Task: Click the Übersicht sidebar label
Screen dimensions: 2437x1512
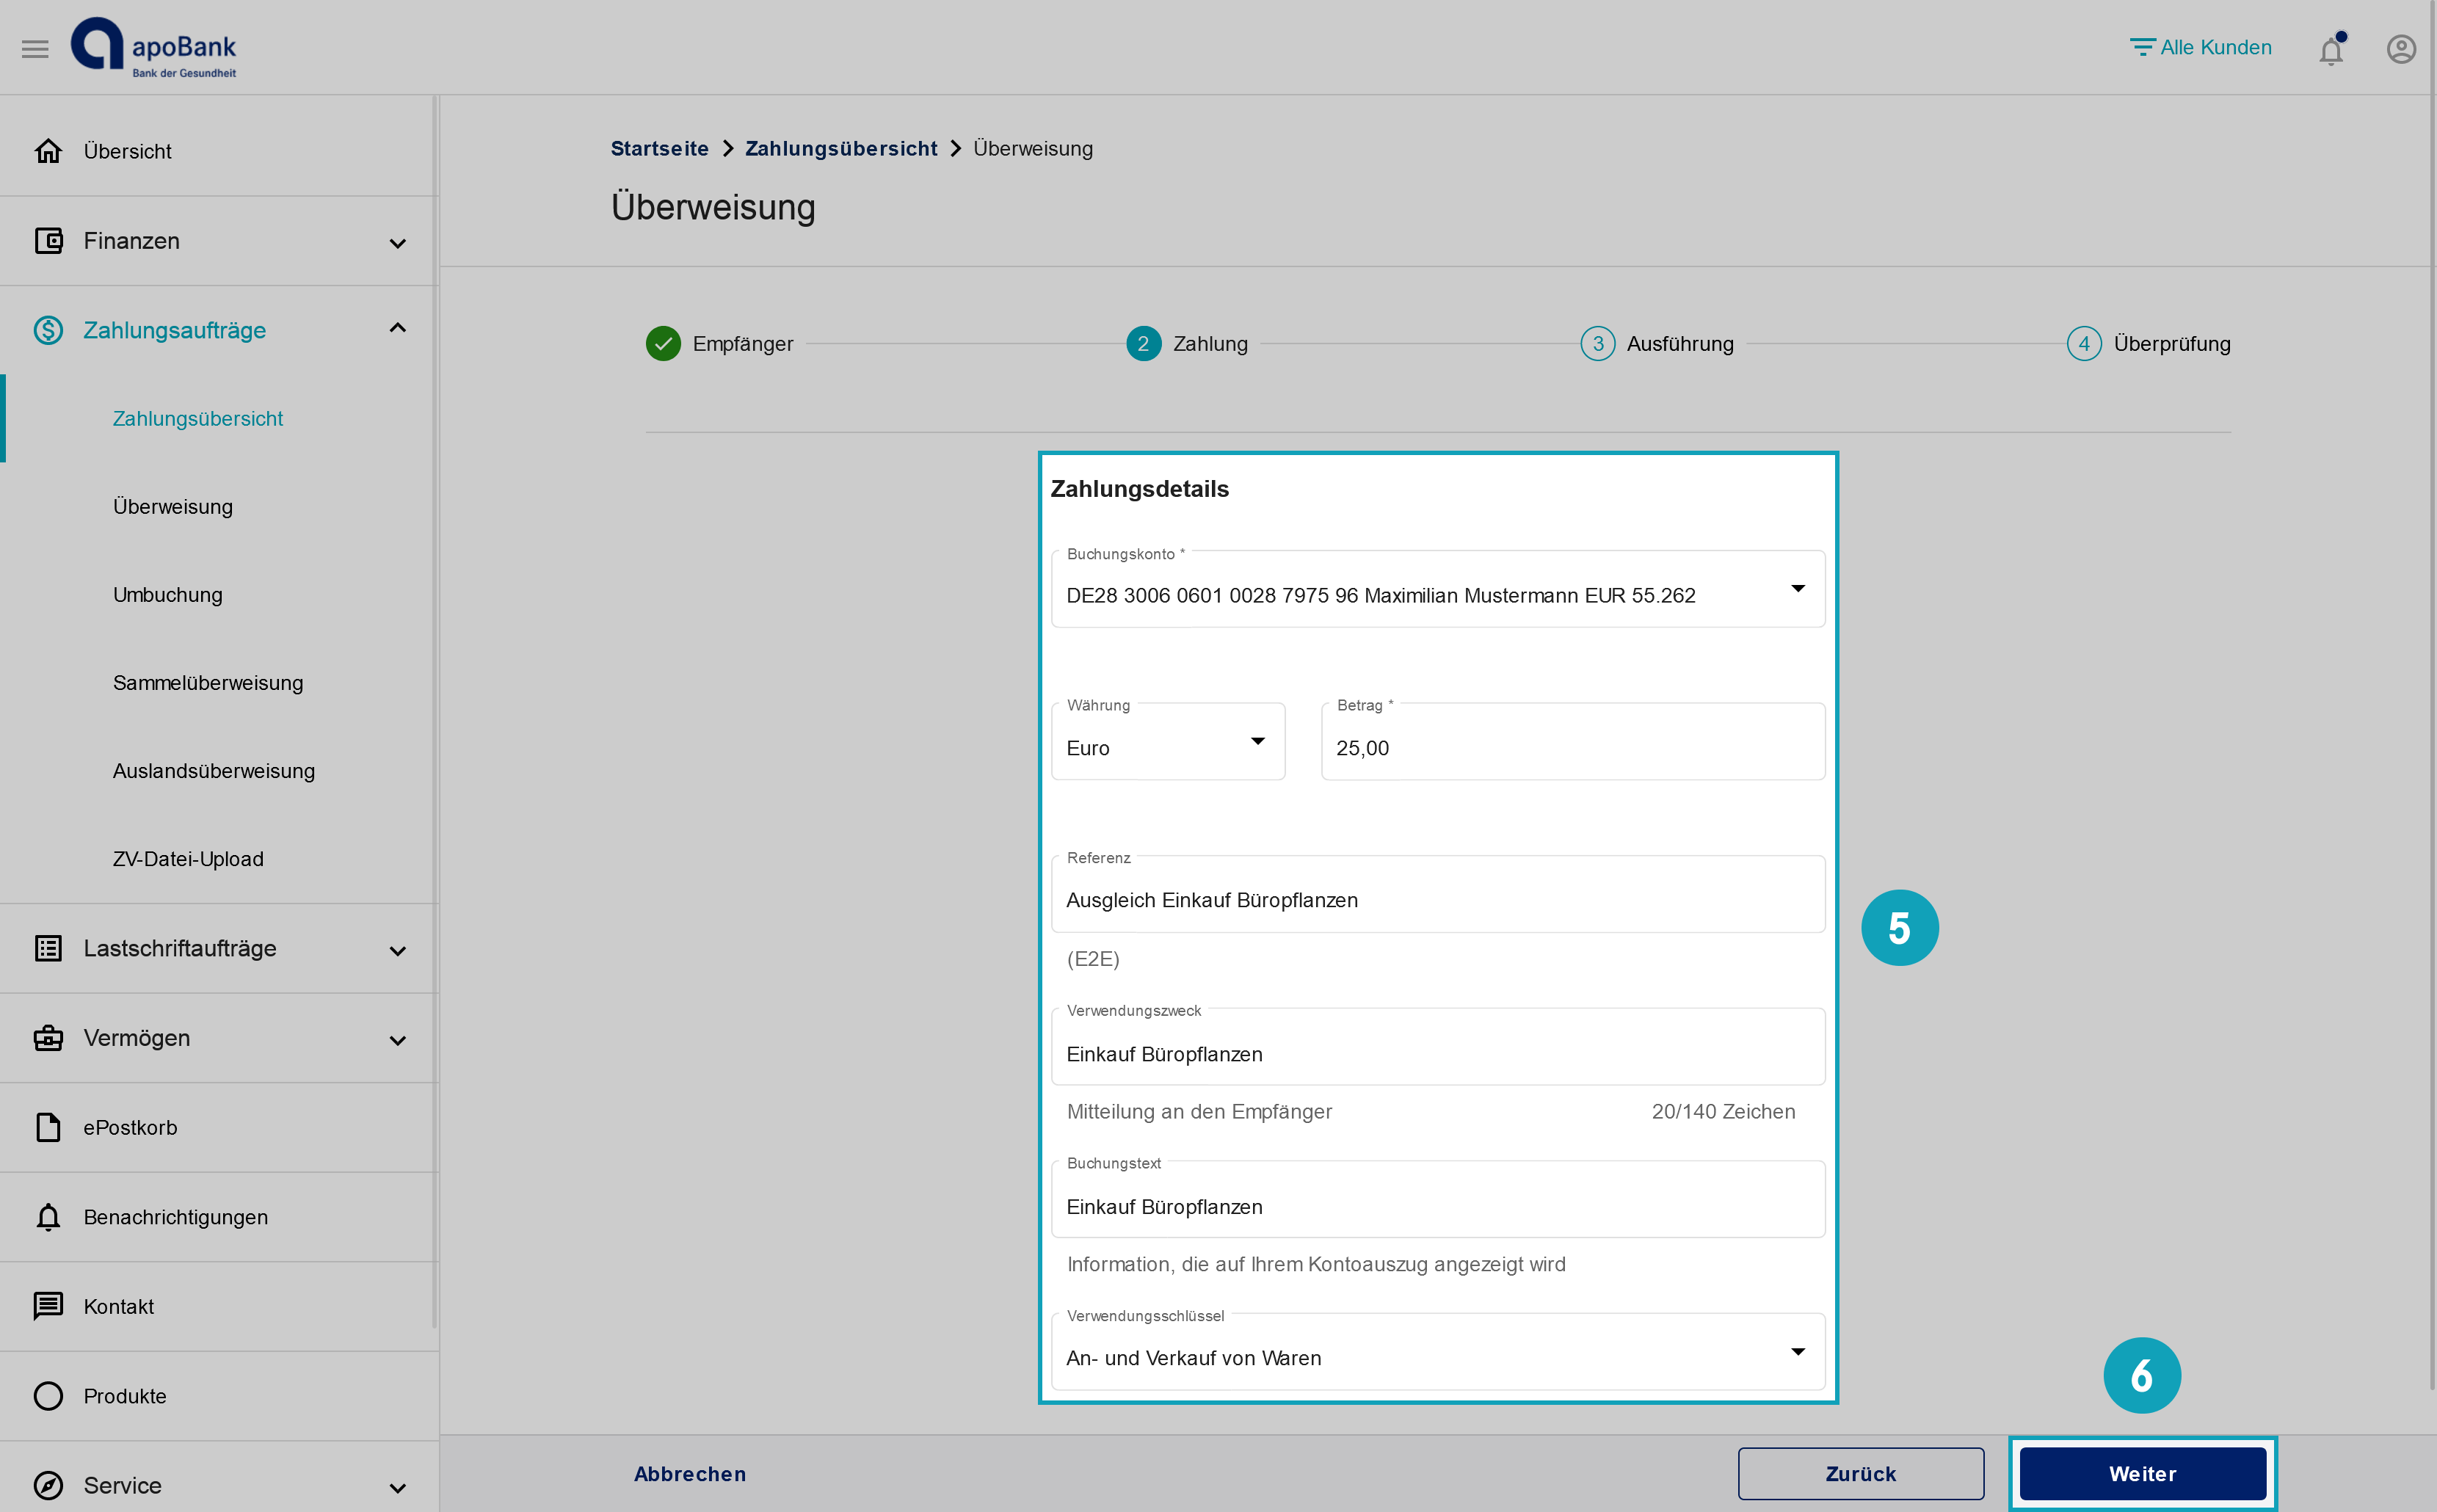Action: [127, 151]
